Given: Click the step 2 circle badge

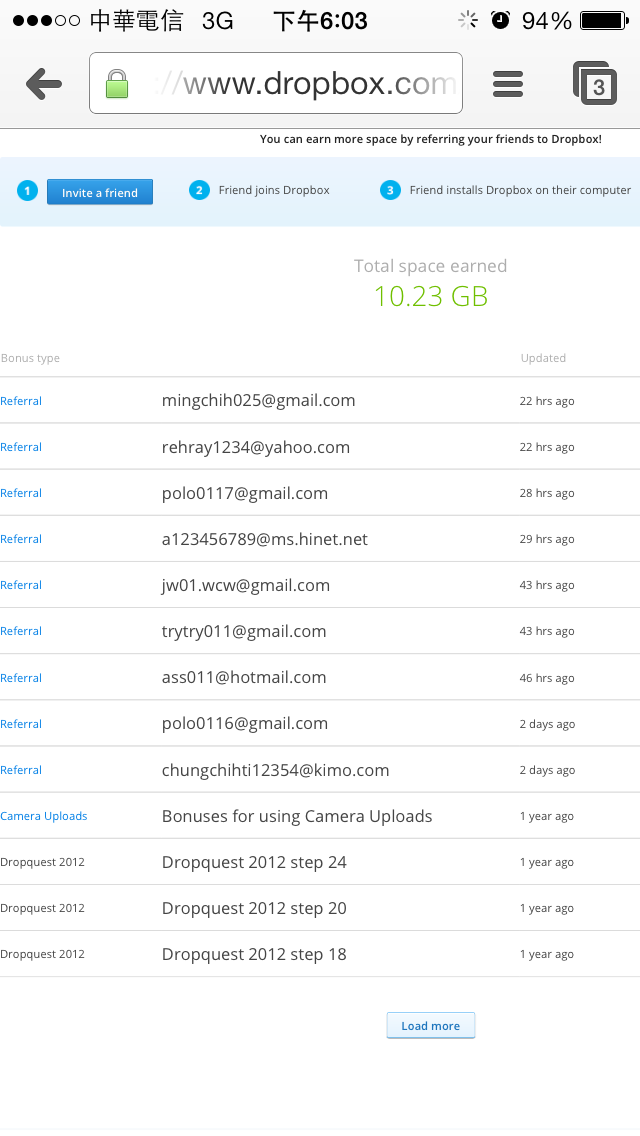Looking at the screenshot, I should point(199,190).
